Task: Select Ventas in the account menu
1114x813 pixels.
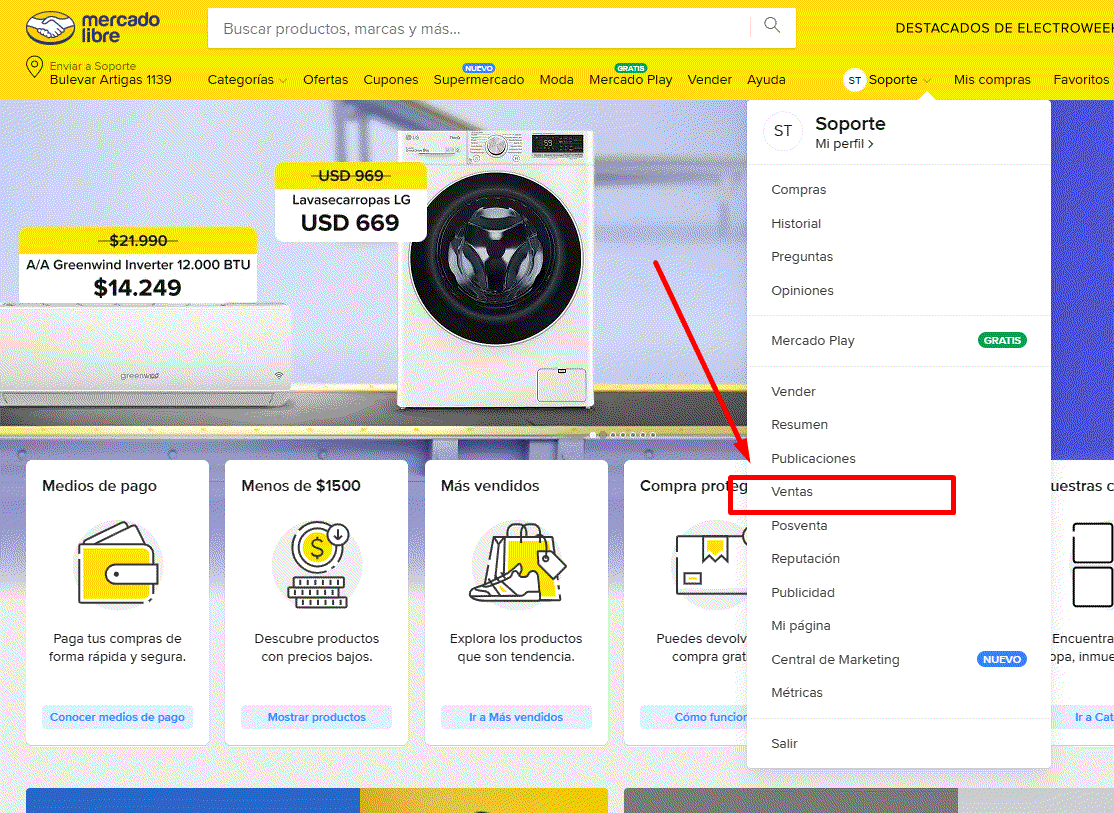Action: 791,492
